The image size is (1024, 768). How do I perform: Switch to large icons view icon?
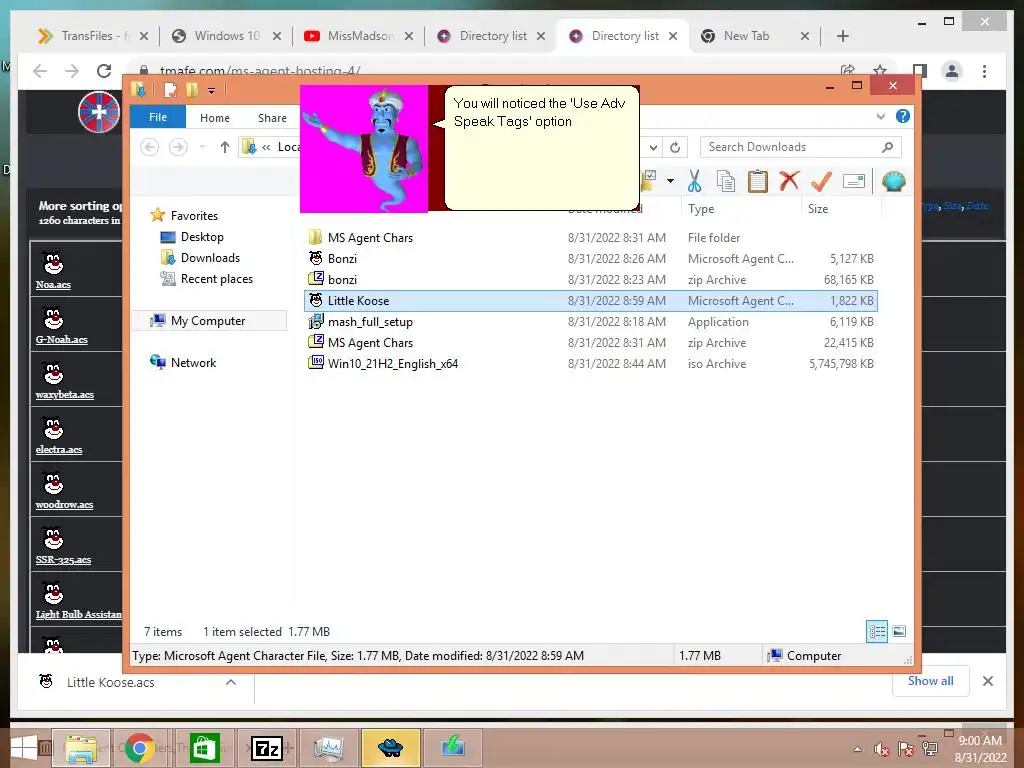pos(899,631)
